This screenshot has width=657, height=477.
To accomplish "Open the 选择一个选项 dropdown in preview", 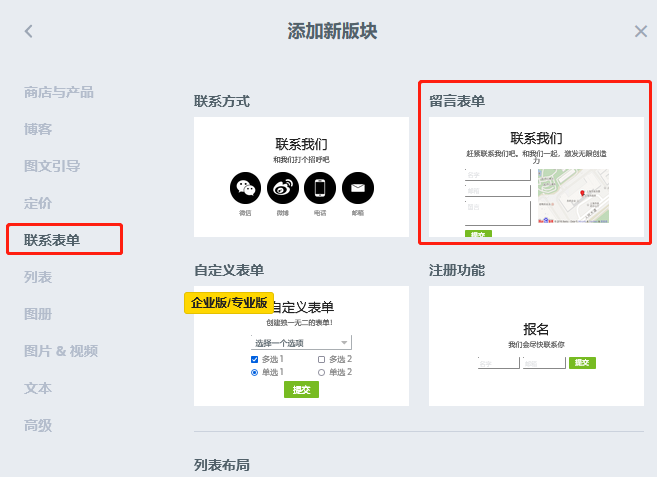I will 301,342.
